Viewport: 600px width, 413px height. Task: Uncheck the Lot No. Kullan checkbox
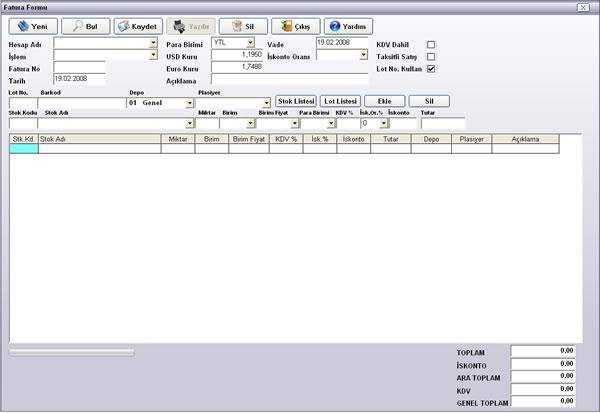pos(431,69)
